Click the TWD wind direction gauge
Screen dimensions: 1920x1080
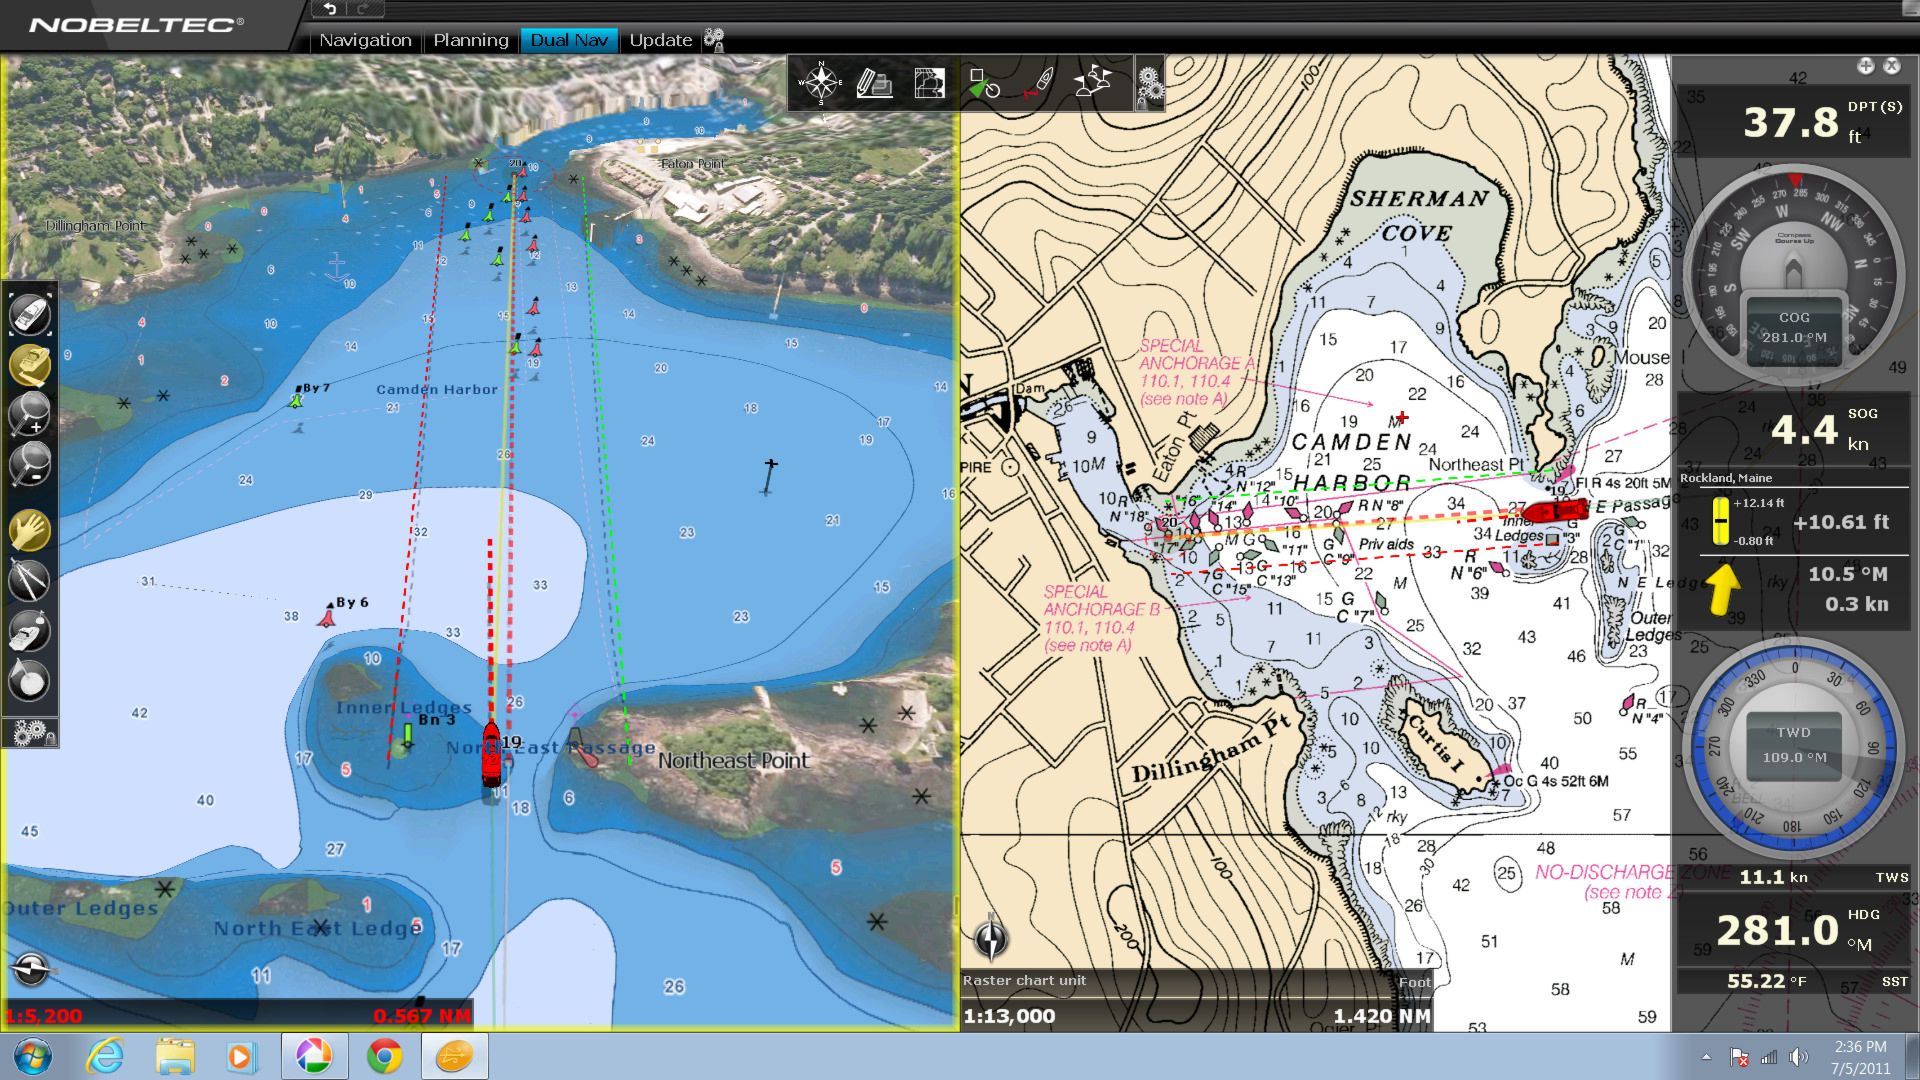pos(1795,748)
